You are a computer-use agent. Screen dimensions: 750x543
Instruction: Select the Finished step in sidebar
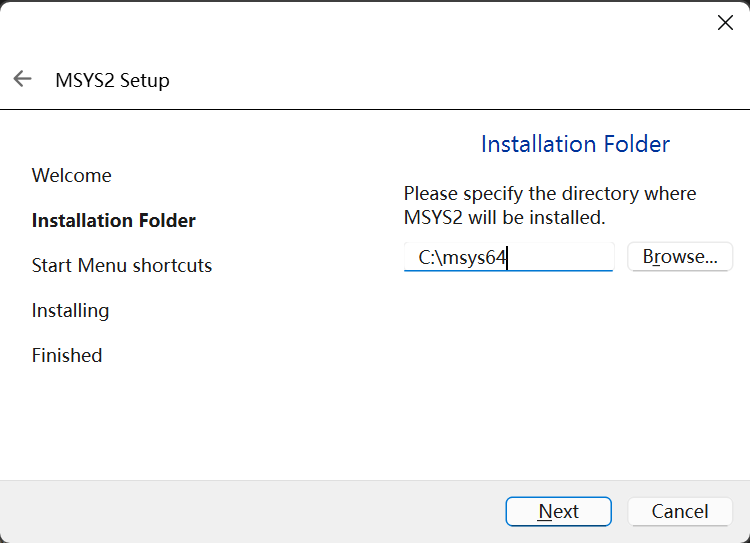click(67, 355)
